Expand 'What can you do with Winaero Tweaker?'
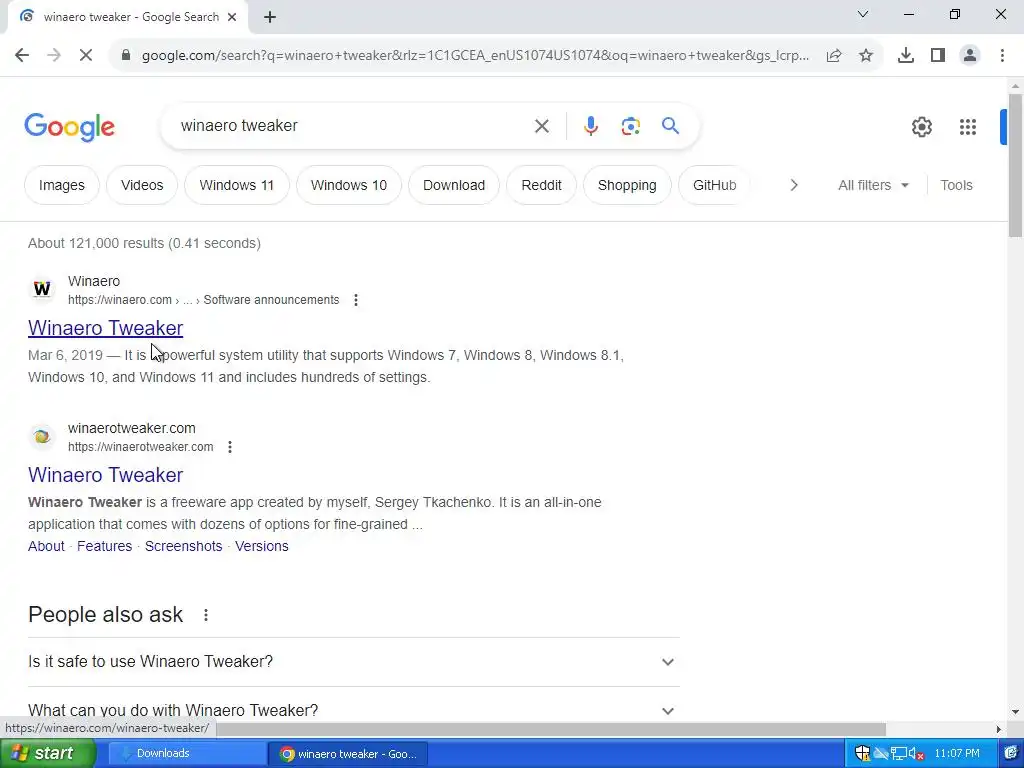 click(x=353, y=710)
